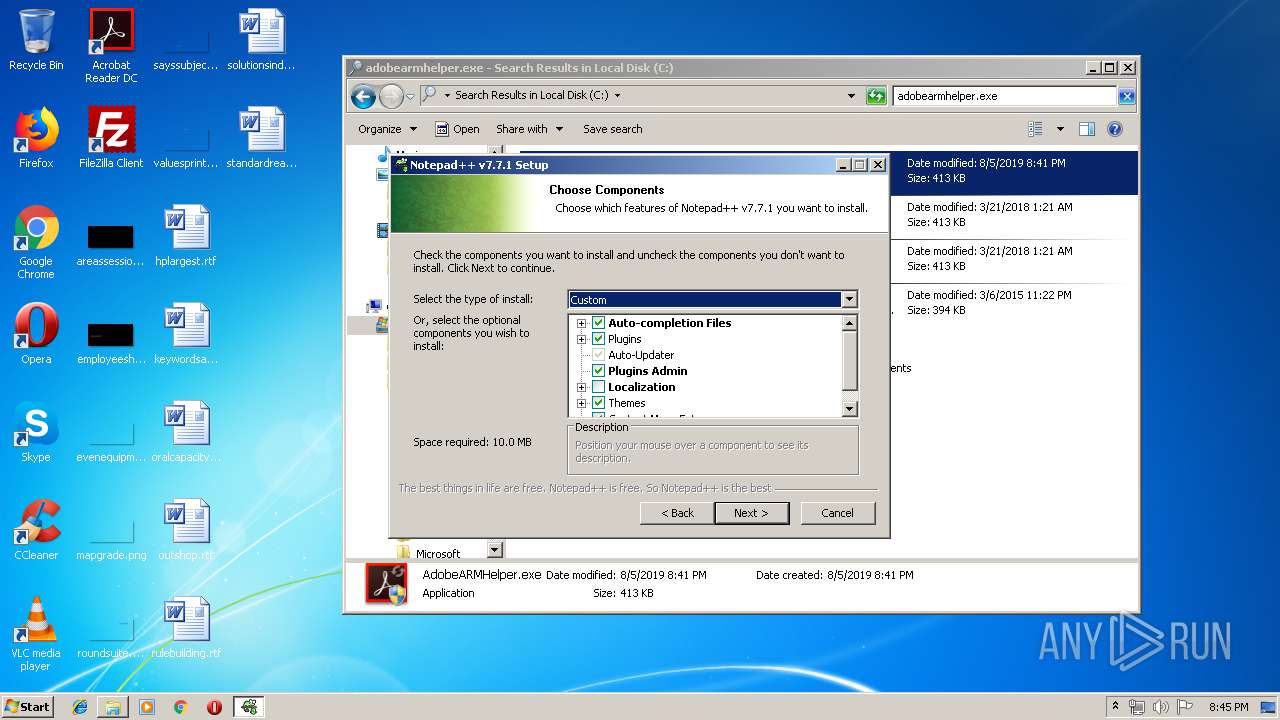Select outshop.rtf document icon
This screenshot has width=1280, height=720.
click(x=186, y=530)
